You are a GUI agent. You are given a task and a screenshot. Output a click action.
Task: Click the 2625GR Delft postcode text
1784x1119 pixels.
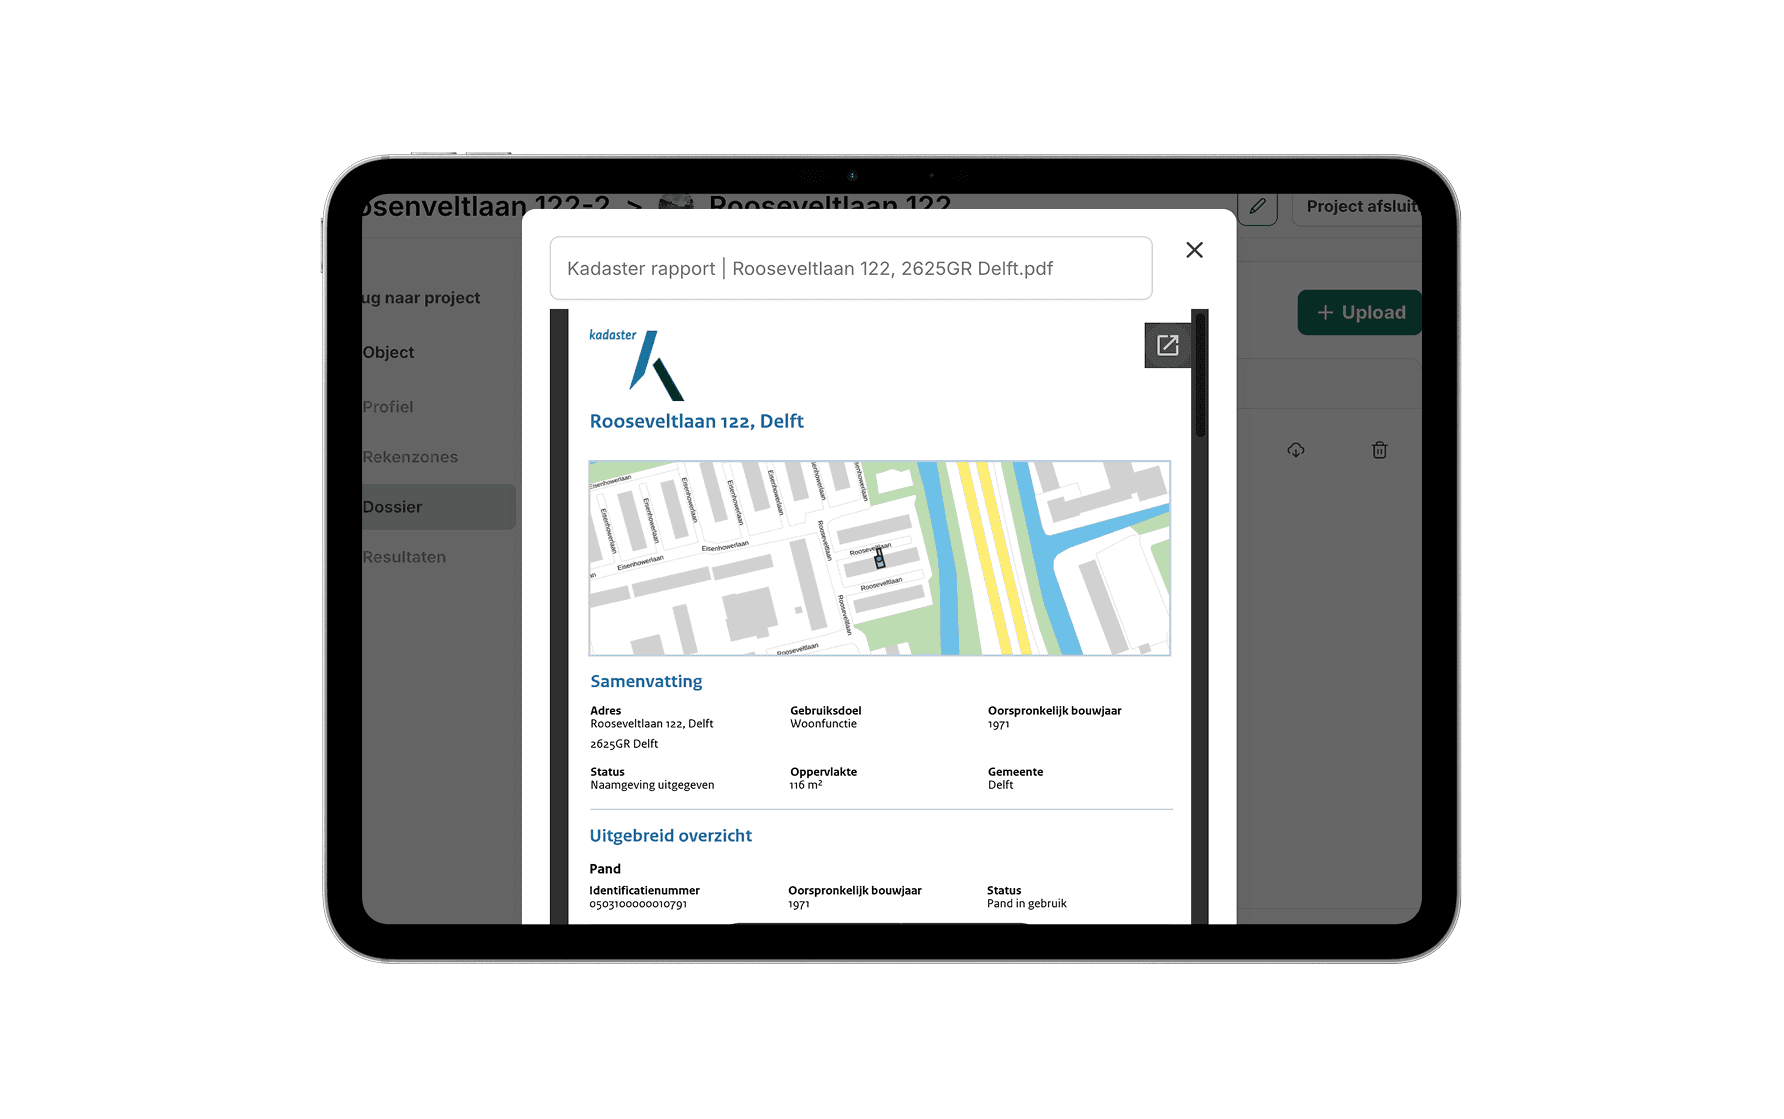tap(624, 744)
